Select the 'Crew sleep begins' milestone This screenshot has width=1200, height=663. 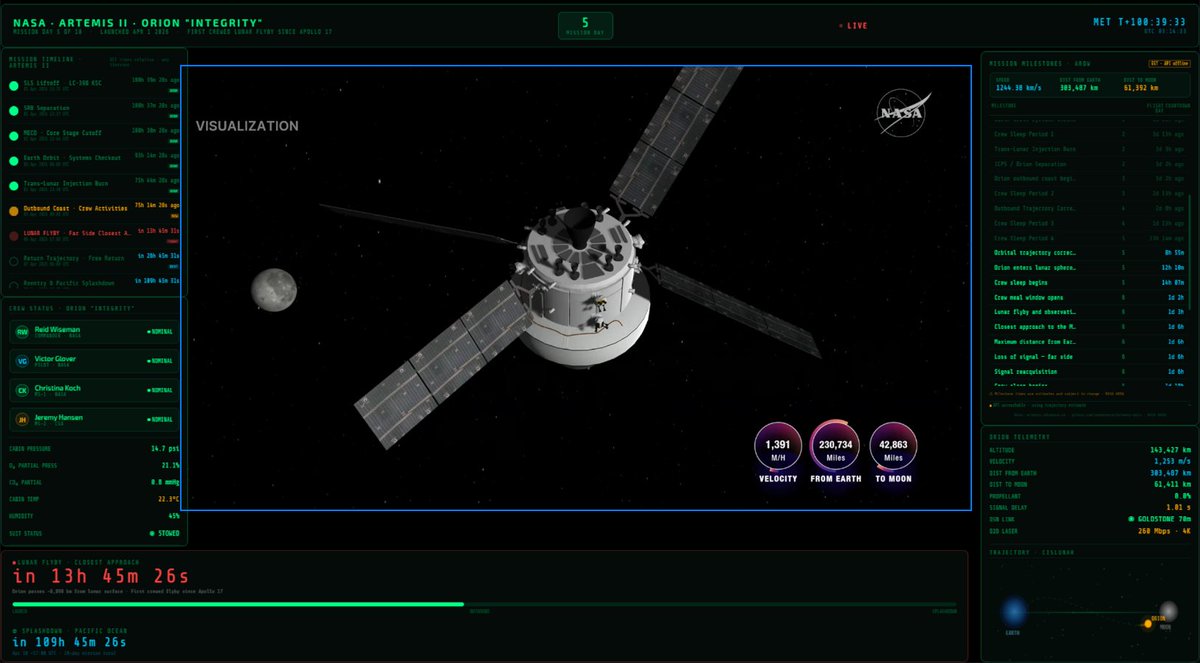click(1087, 283)
